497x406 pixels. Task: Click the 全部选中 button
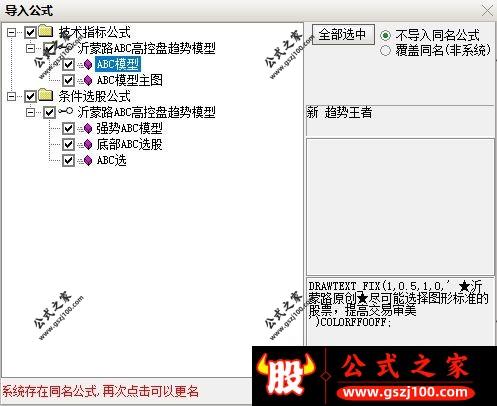(343, 34)
